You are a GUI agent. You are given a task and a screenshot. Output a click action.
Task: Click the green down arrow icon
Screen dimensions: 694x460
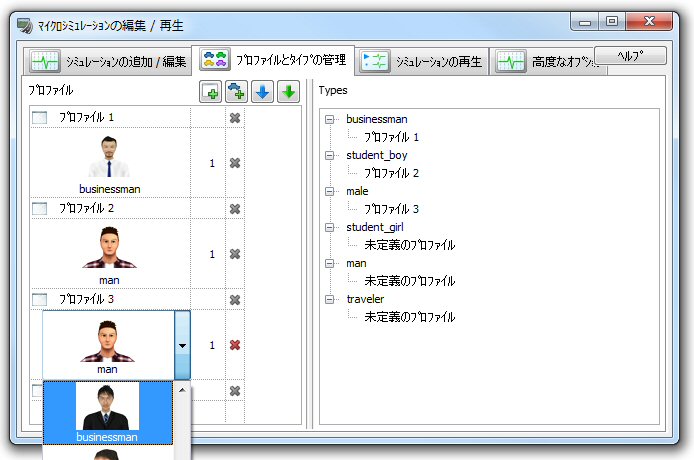tap(289, 92)
